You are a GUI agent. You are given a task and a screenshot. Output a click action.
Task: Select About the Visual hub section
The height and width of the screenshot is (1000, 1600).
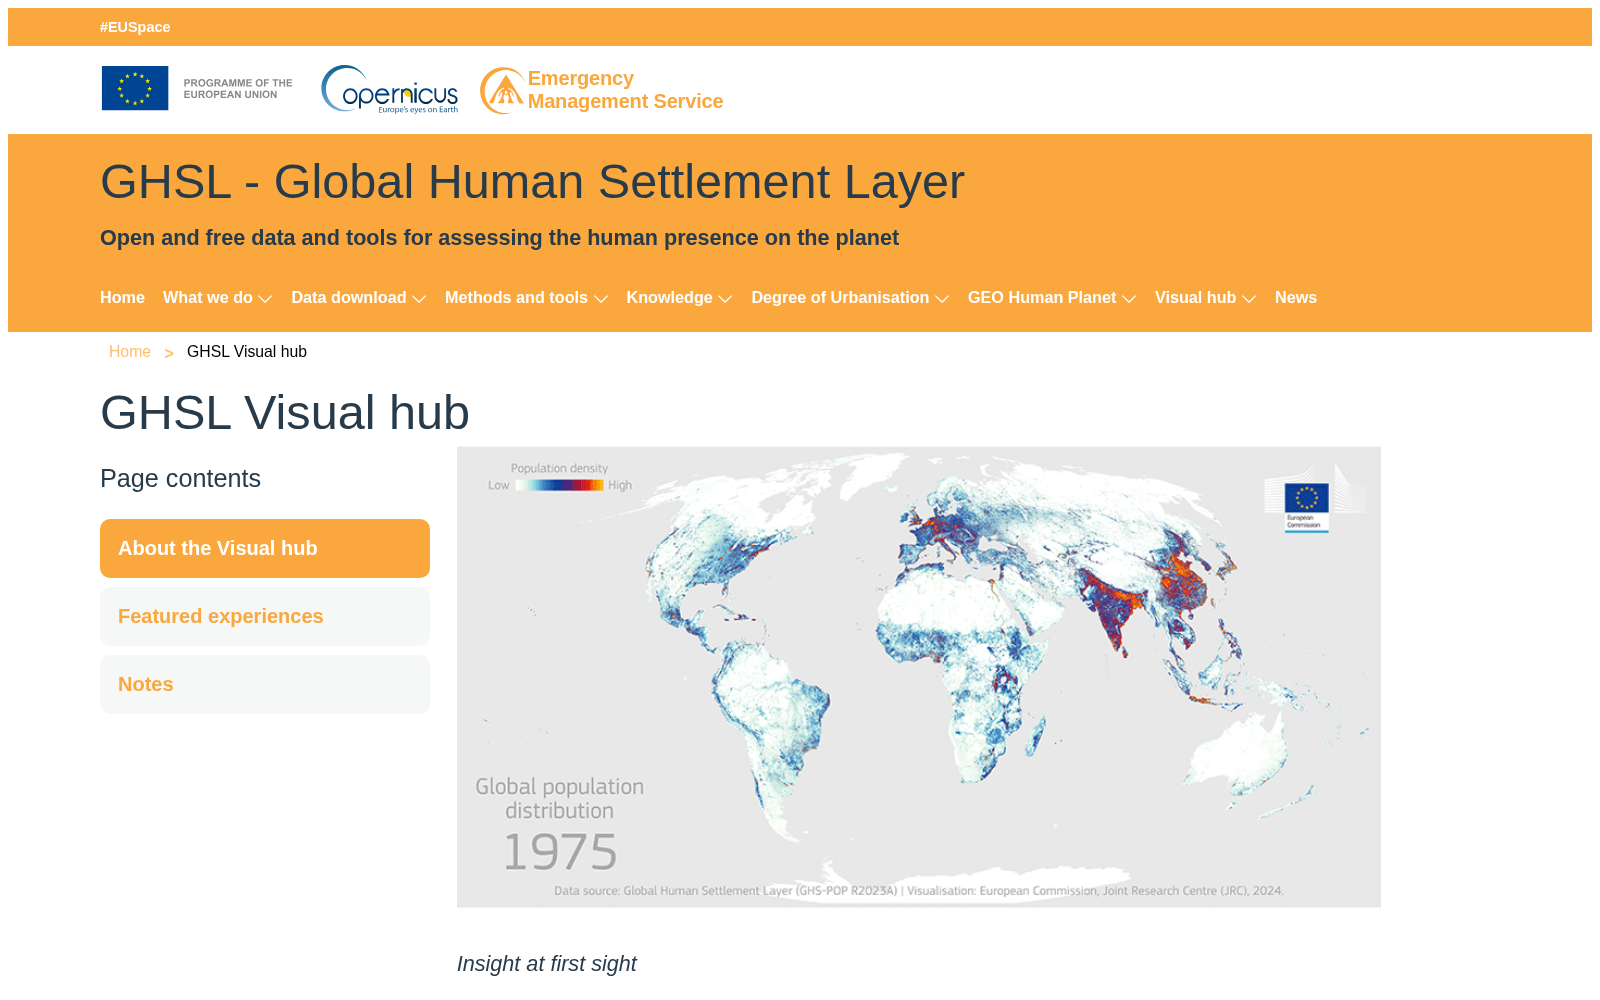[x=265, y=548]
